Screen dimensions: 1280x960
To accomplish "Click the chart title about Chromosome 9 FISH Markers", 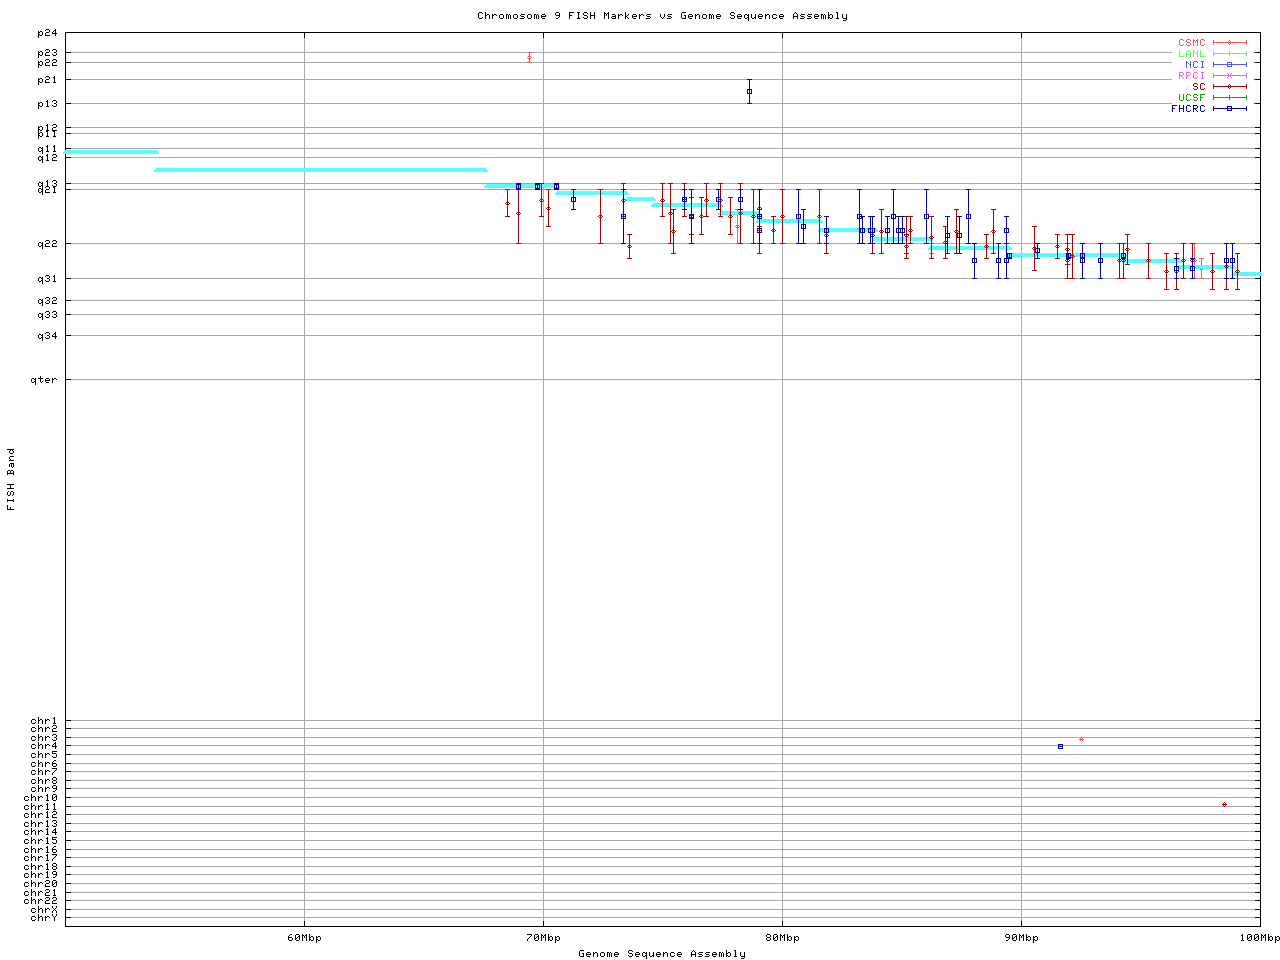I will pyautogui.click(x=662, y=16).
